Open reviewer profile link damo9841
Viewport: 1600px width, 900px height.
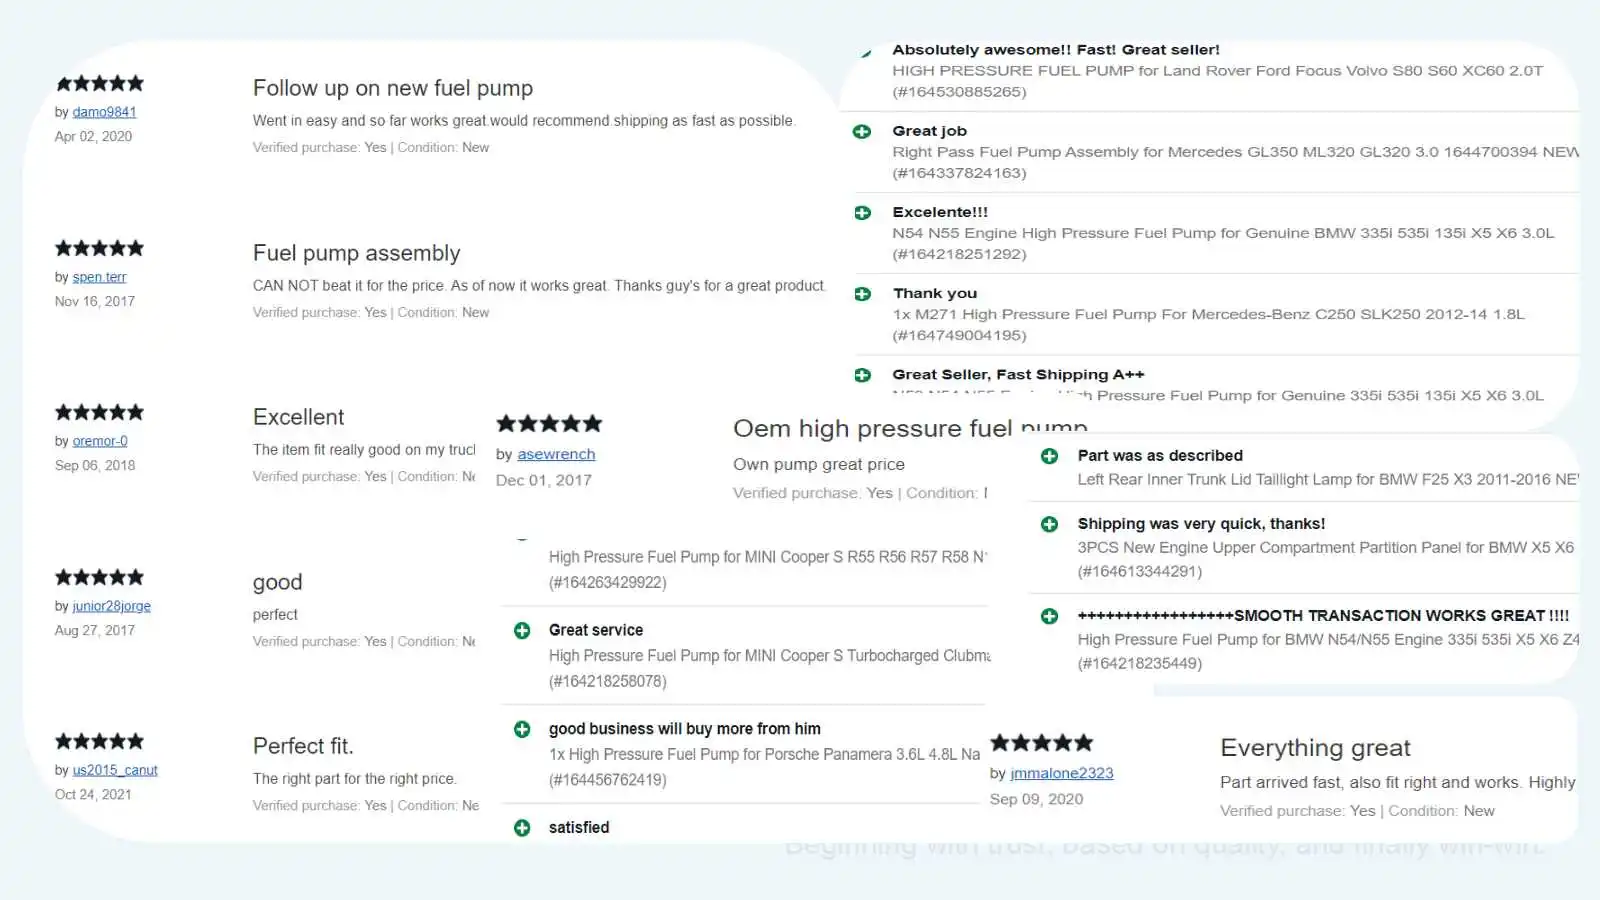tap(104, 112)
